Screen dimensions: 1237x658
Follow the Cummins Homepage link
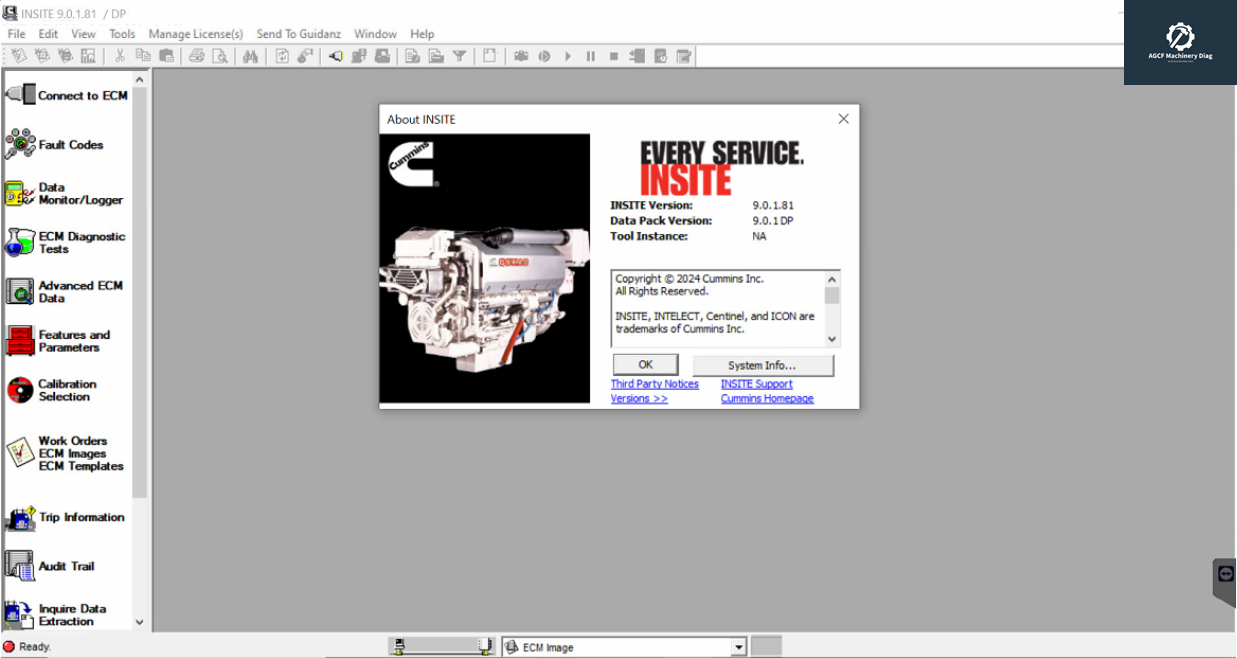coord(767,398)
